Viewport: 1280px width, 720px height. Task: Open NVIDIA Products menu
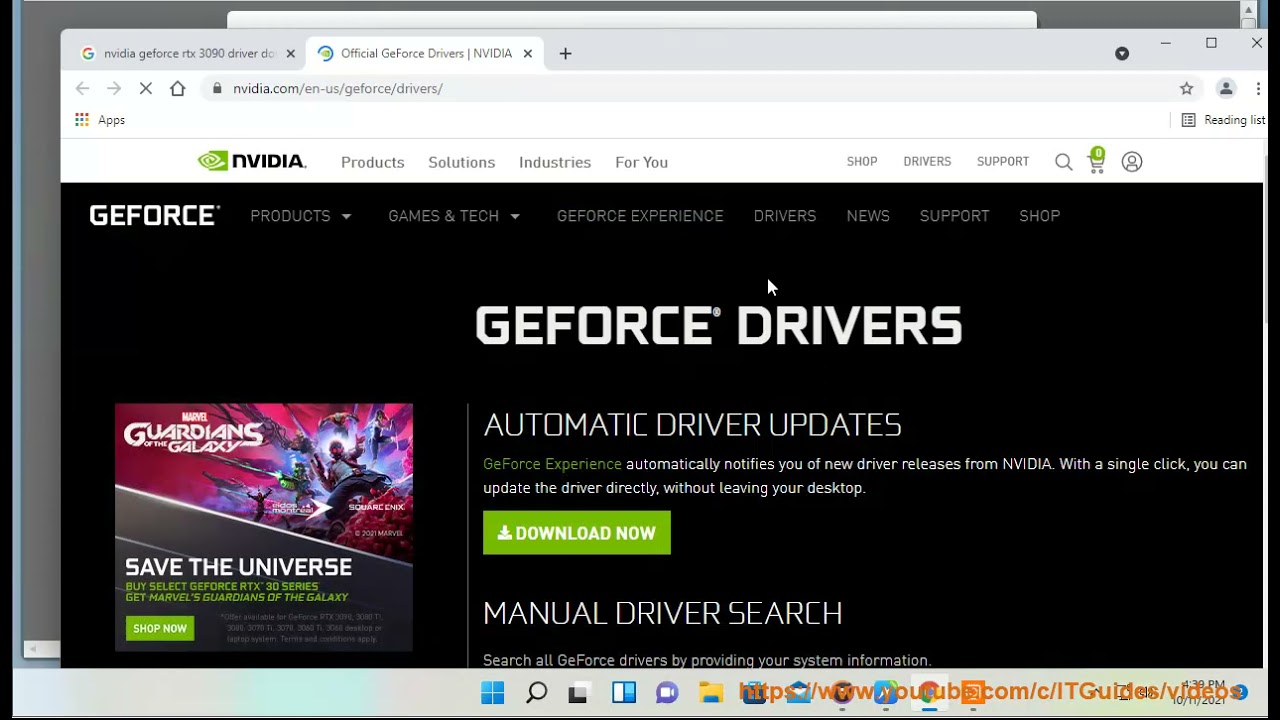pyautogui.click(x=372, y=162)
